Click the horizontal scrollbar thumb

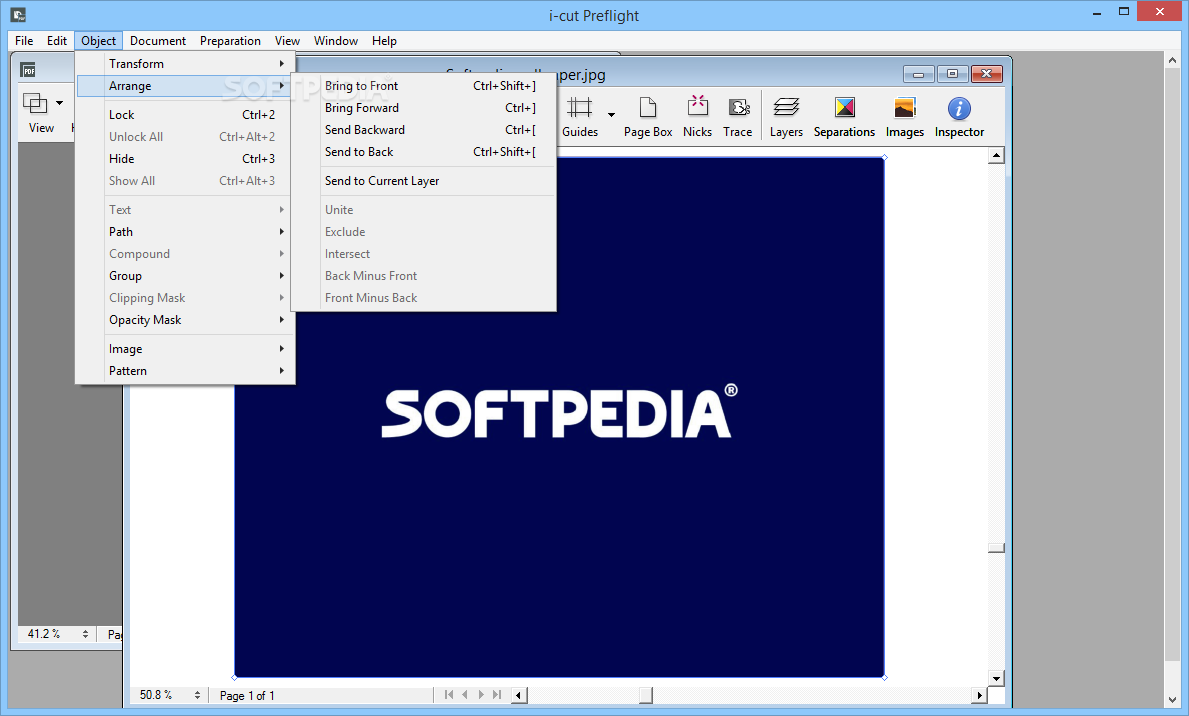click(645, 695)
